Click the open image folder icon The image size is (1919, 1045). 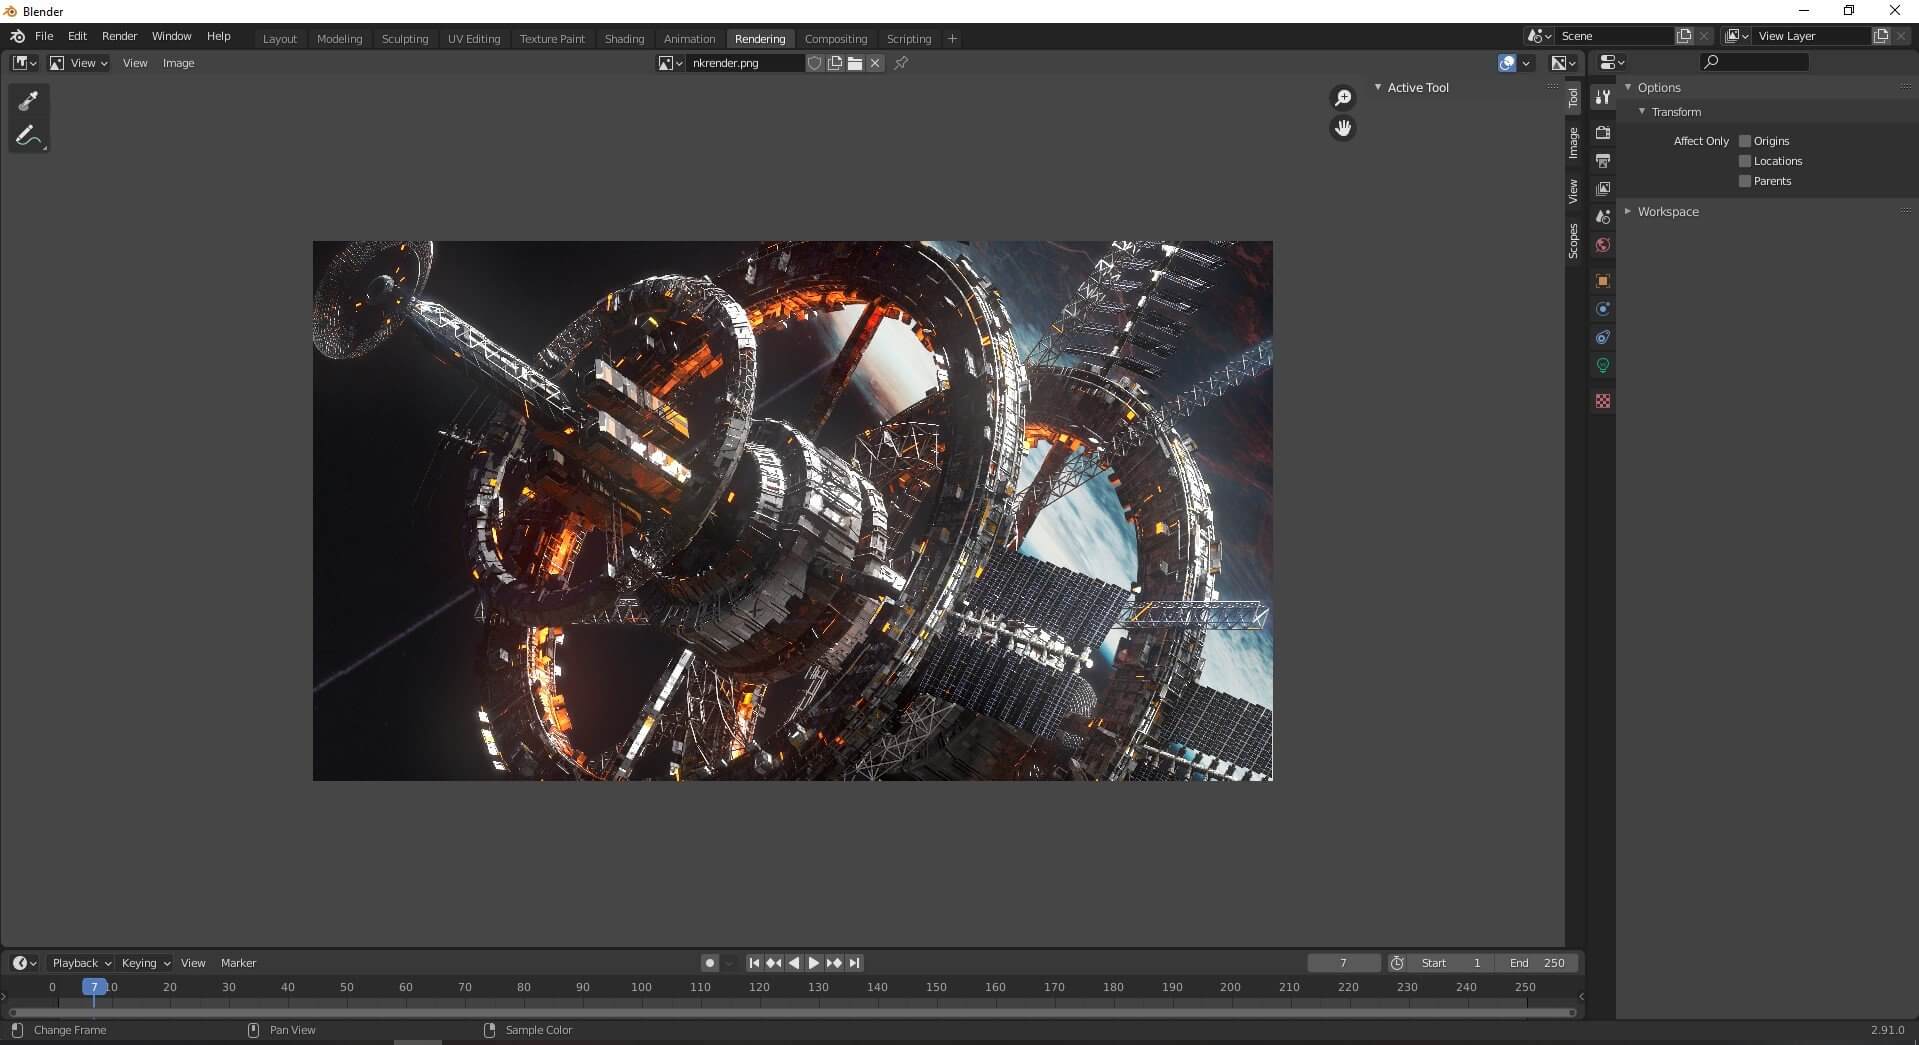(855, 63)
